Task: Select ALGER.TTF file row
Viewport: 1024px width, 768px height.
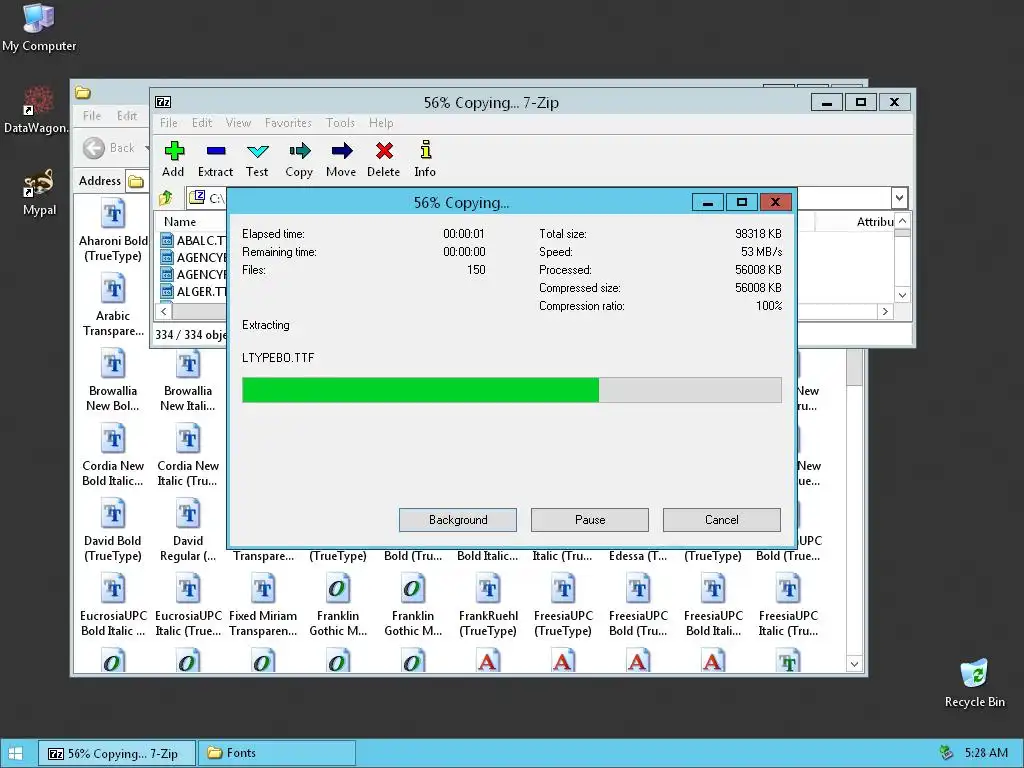Action: pos(193,291)
